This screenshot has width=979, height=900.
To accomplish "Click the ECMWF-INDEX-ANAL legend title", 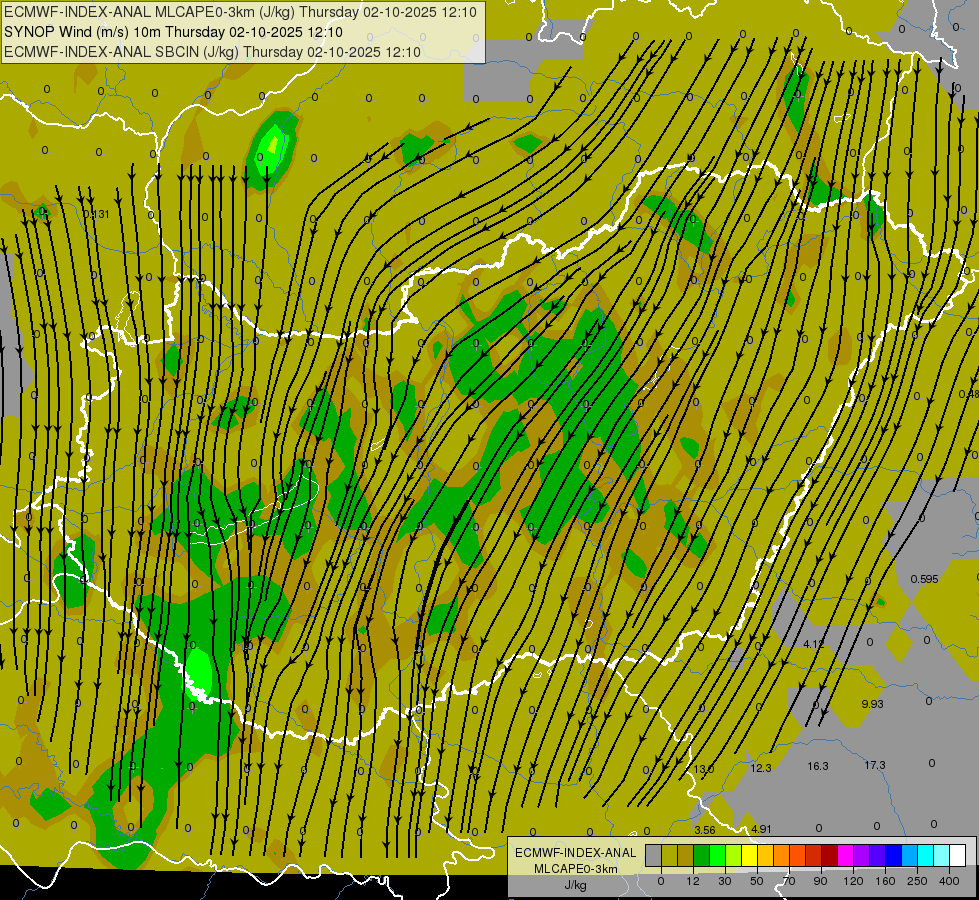I will click(x=576, y=853).
